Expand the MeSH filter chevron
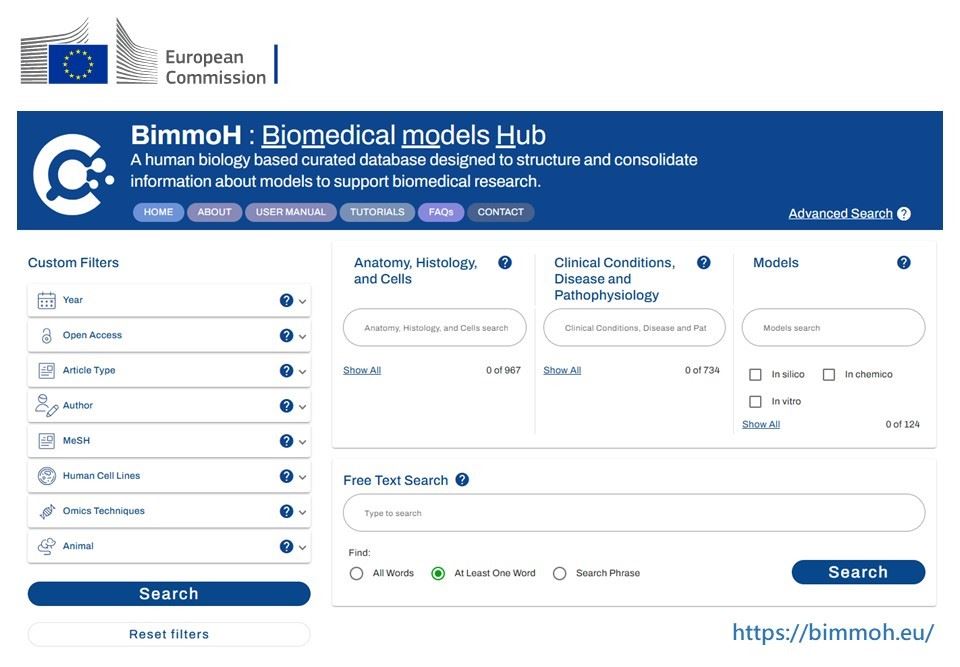This screenshot has width=960, height=667. tap(302, 442)
